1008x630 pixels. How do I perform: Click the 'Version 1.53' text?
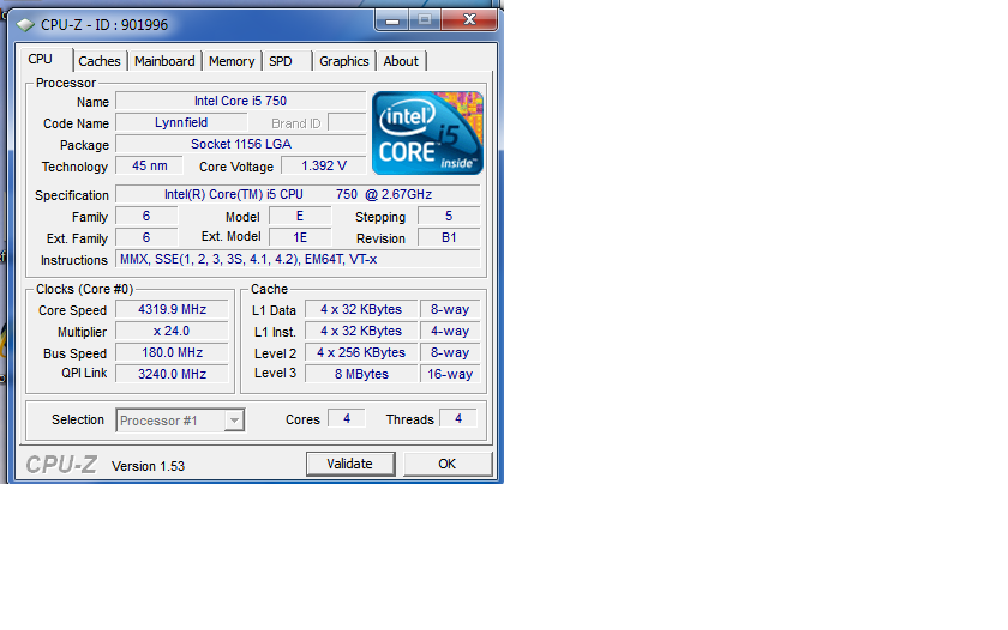point(148,466)
